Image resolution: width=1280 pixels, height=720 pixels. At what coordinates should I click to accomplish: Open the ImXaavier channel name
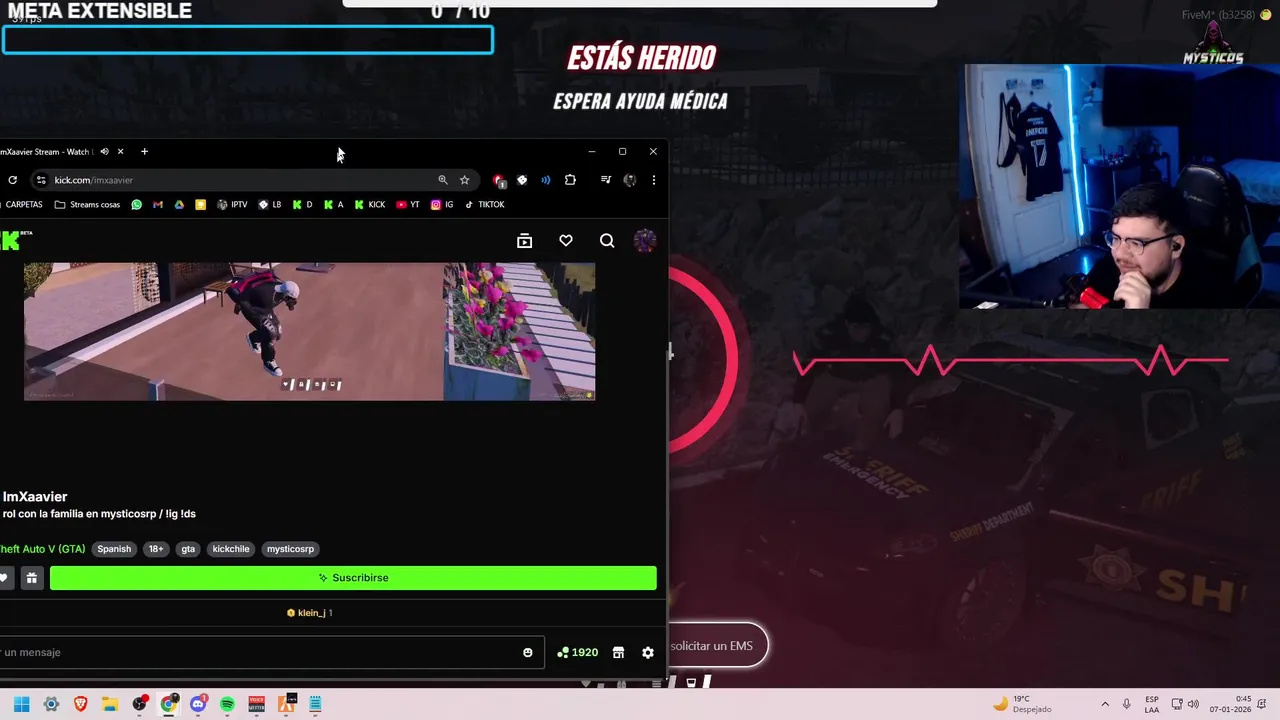(35, 497)
